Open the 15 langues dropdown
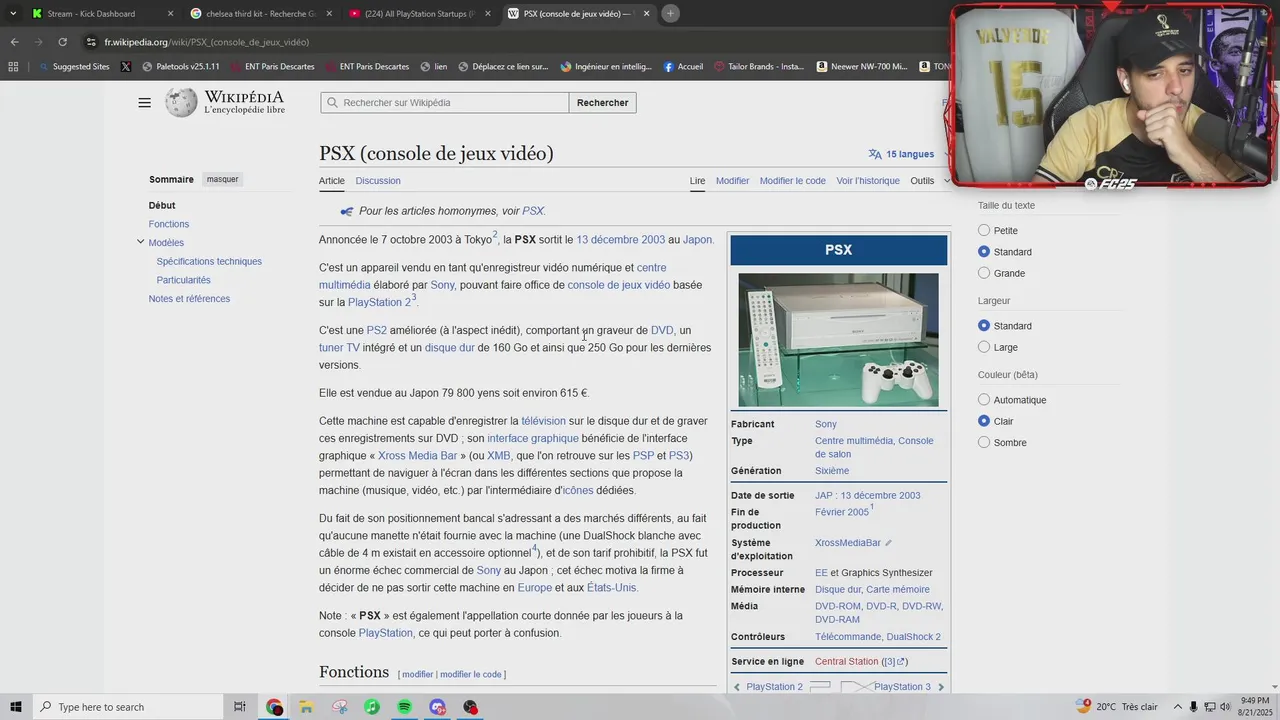Viewport: 1280px width, 720px height. click(x=909, y=154)
